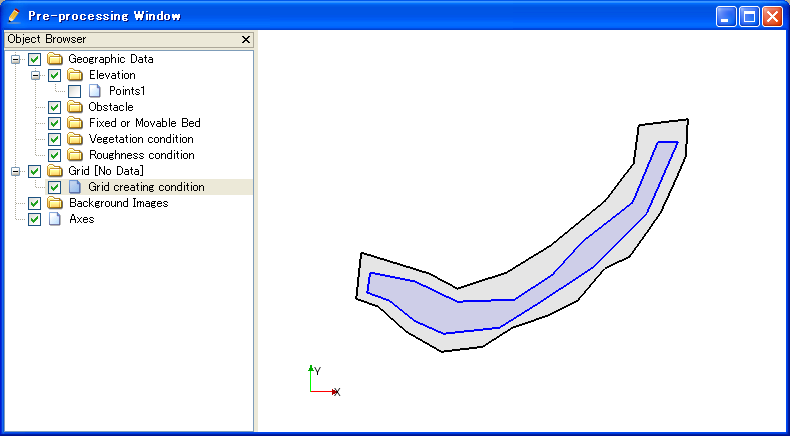
Task: Select the Points1 item
Action: (127, 91)
